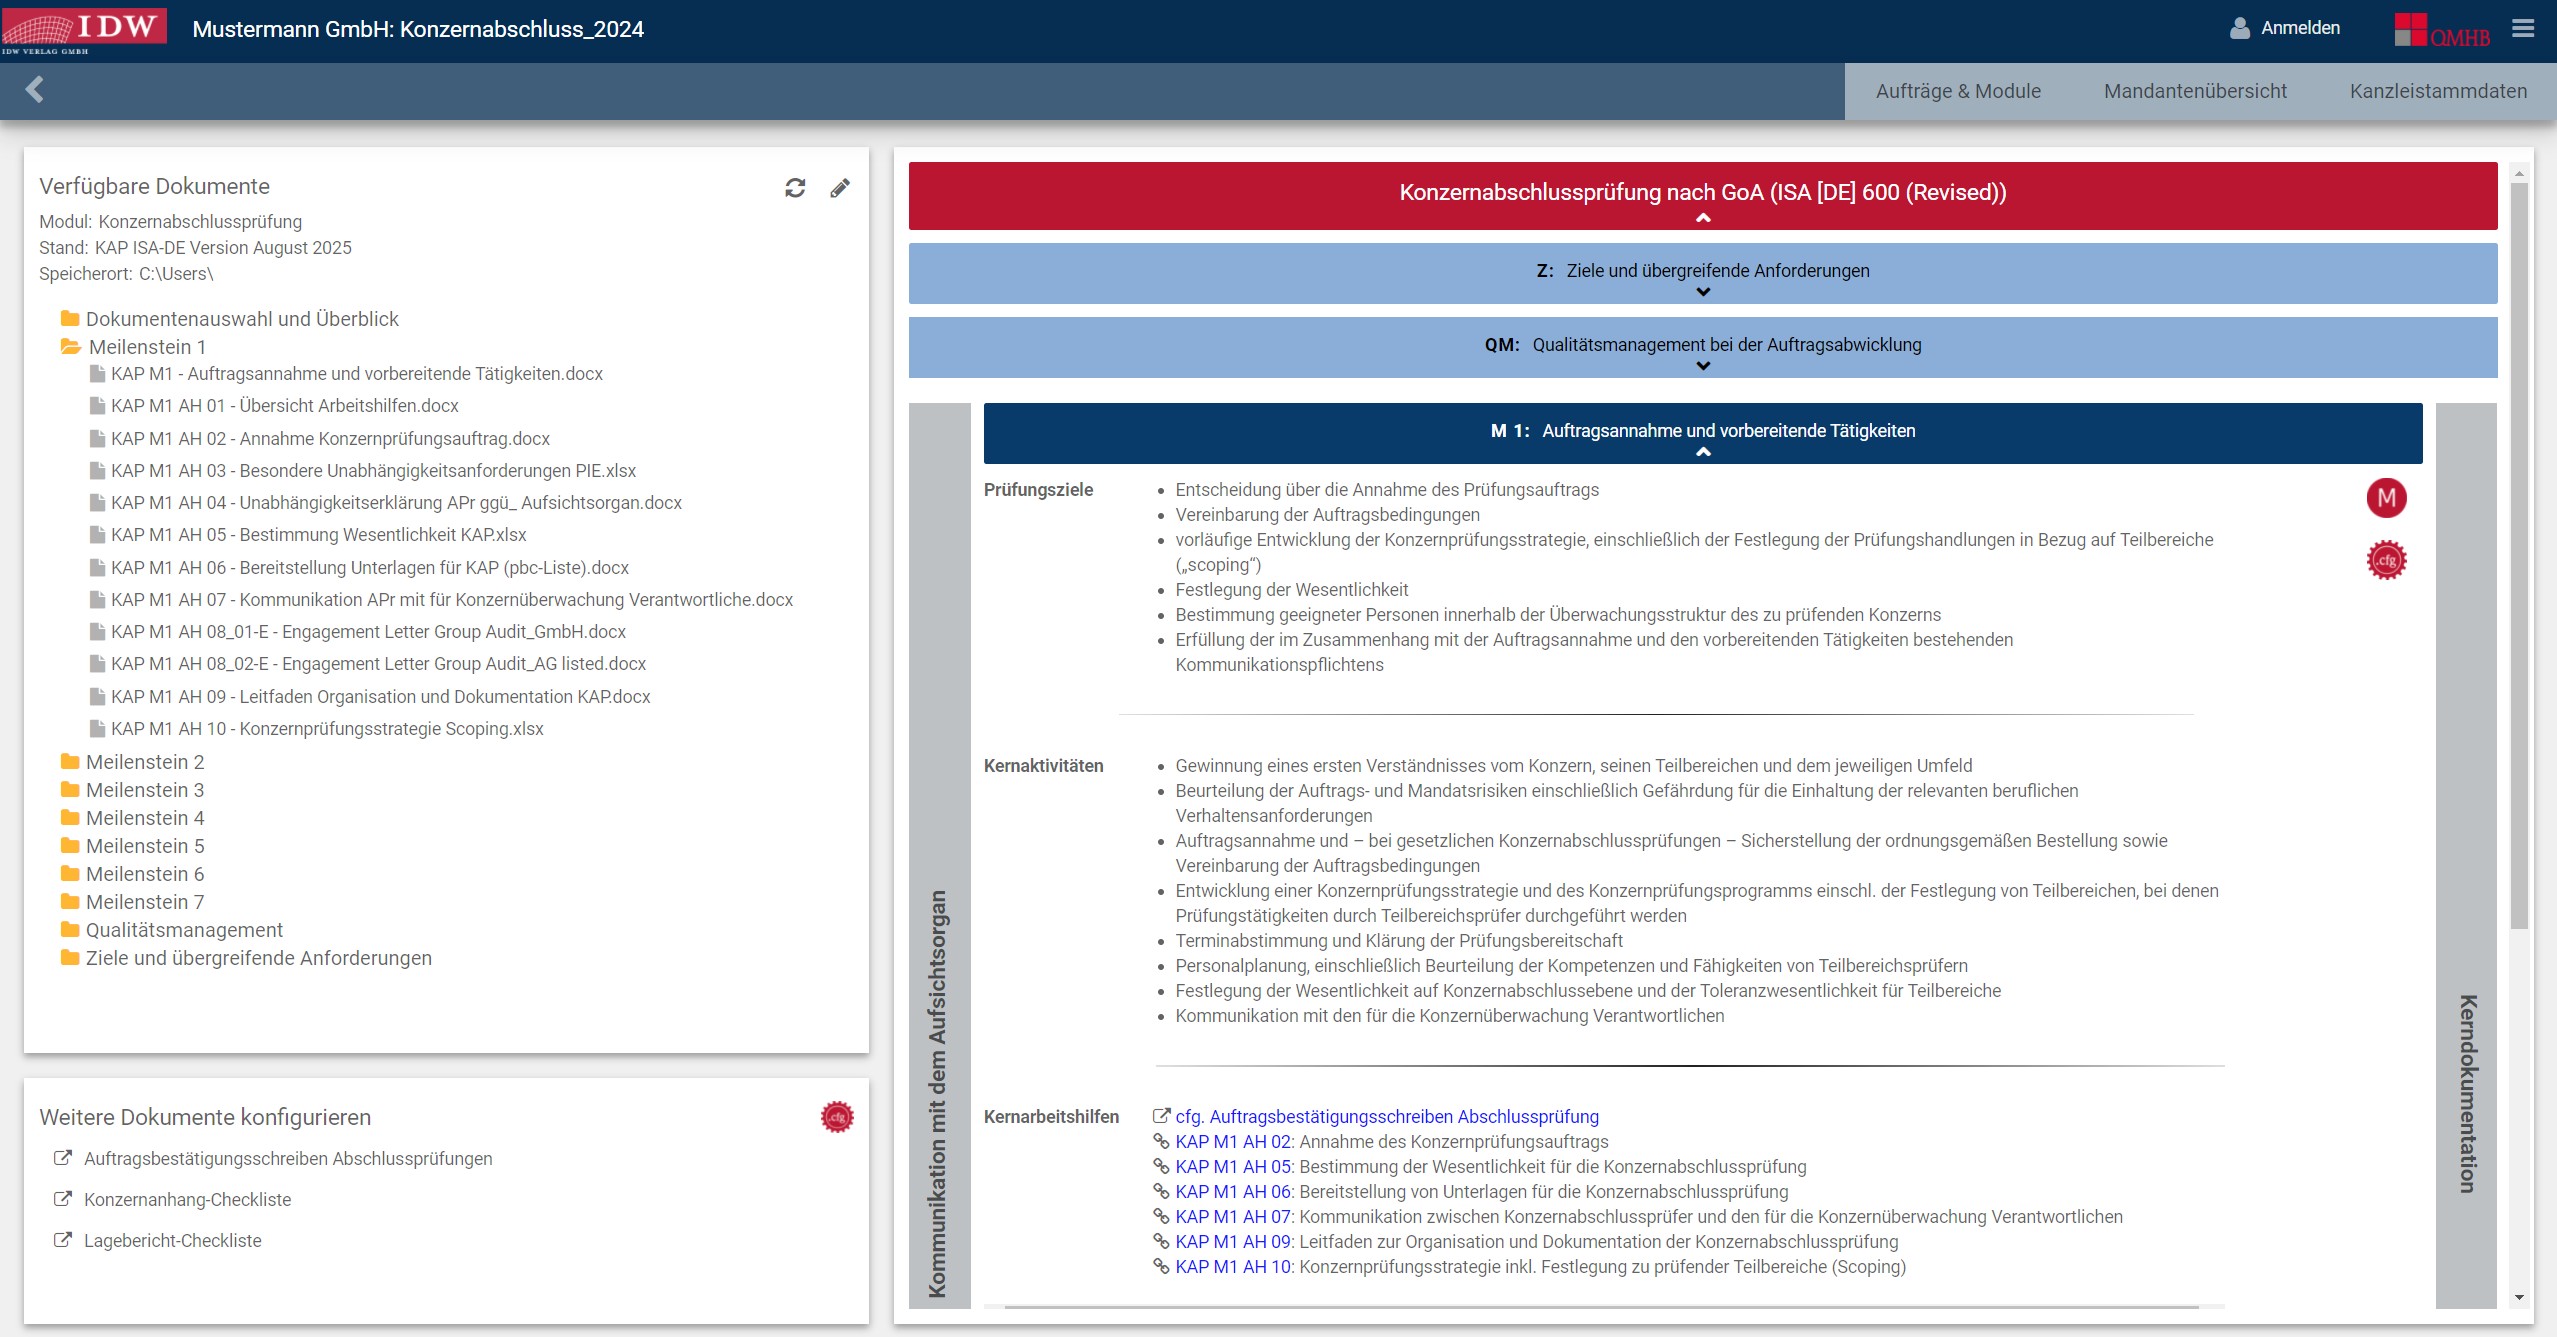
Task: Switch to the Mandantenübersicht tab
Action: pos(2195,91)
